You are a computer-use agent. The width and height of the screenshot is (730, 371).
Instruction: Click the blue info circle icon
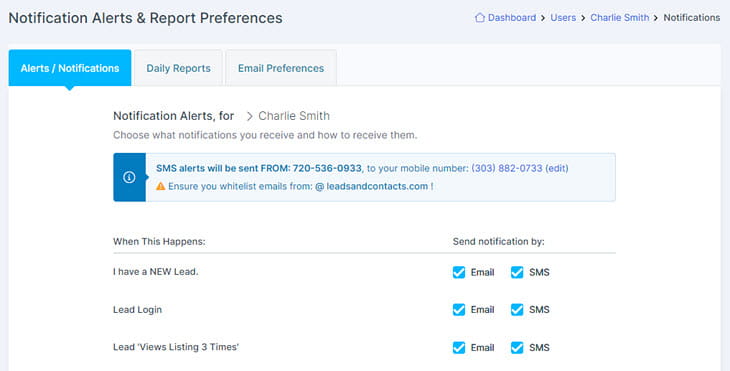click(129, 177)
